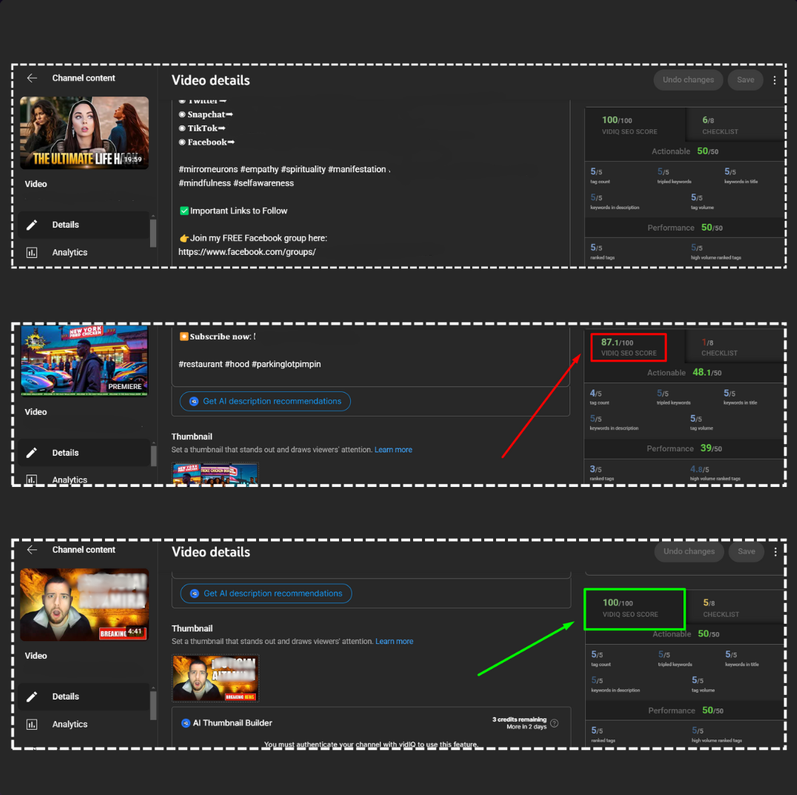797x795 pixels.
Task: Open Details pencil icon under 4:41 video
Action: click(32, 696)
